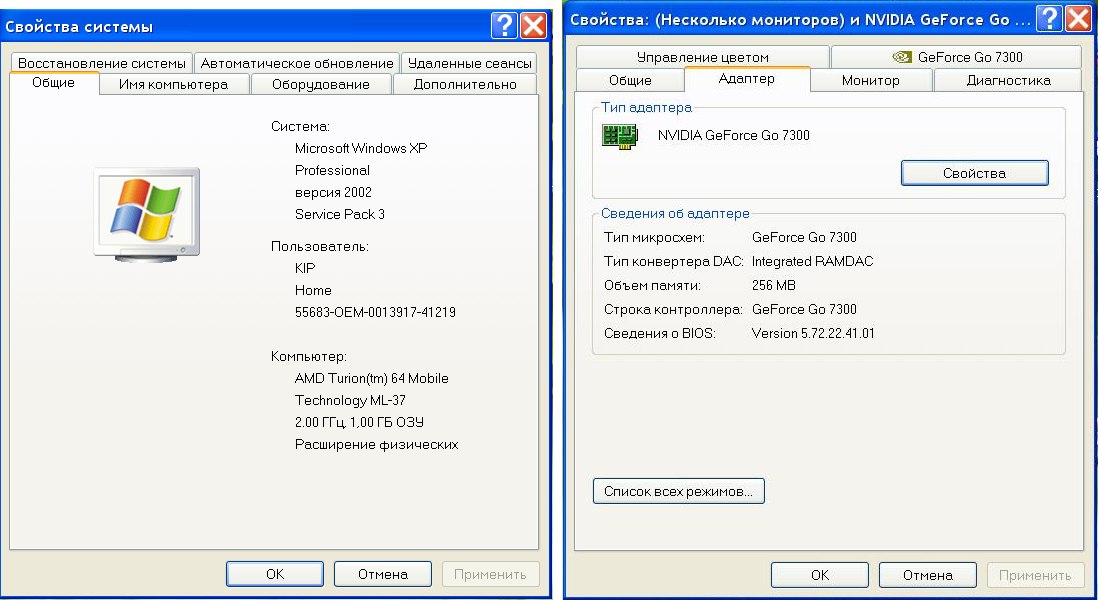Close the NVIDIA GeForce Go properties window

point(1078,18)
